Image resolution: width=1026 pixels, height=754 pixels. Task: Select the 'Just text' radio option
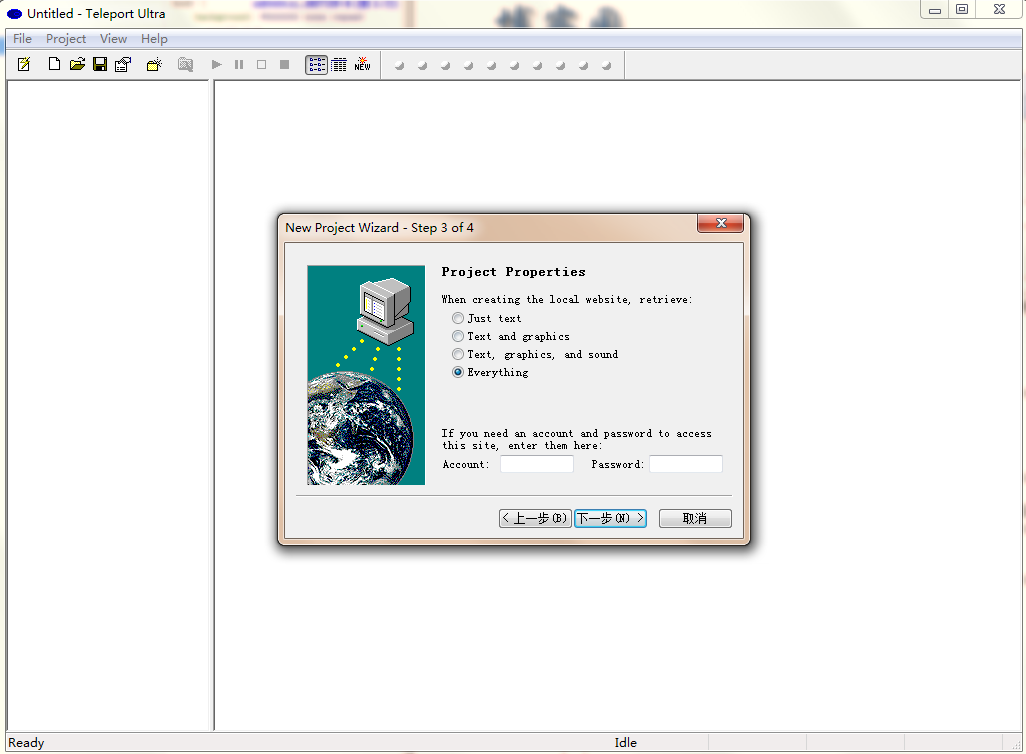pyautogui.click(x=458, y=318)
